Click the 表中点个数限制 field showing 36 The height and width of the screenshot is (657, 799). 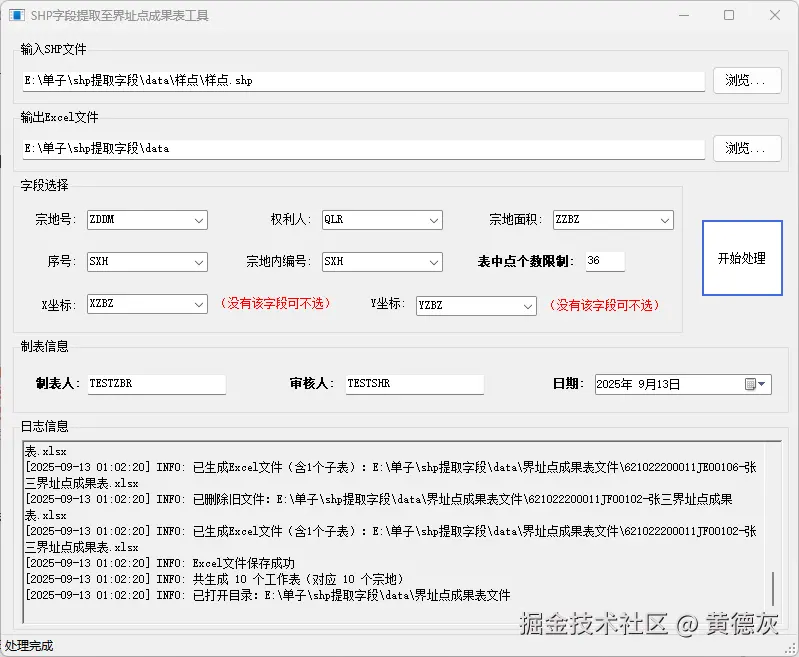605,261
